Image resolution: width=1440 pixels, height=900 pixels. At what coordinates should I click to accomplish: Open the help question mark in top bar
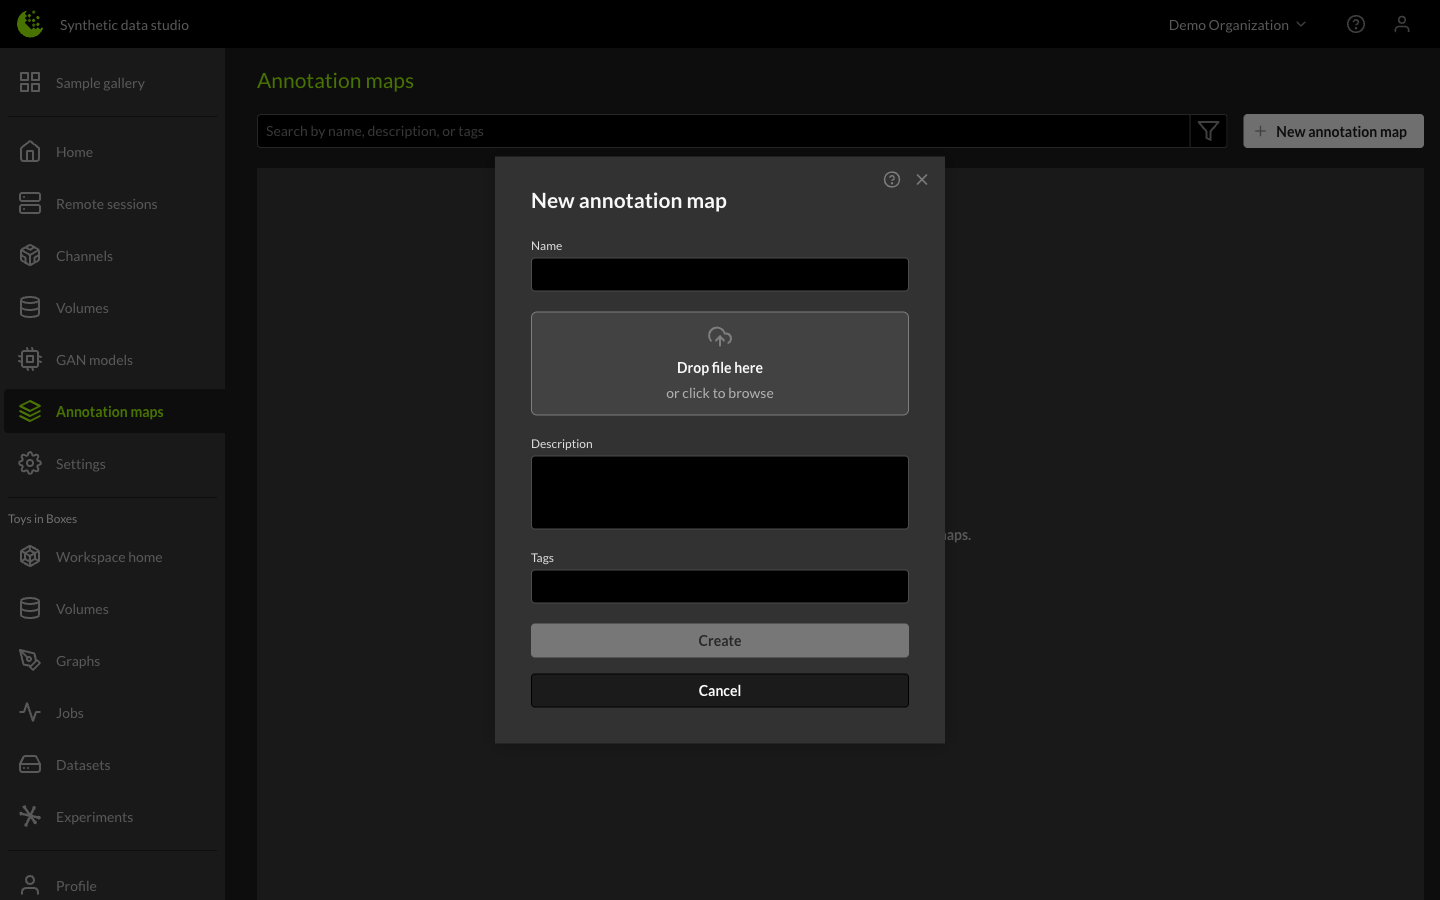(1356, 23)
